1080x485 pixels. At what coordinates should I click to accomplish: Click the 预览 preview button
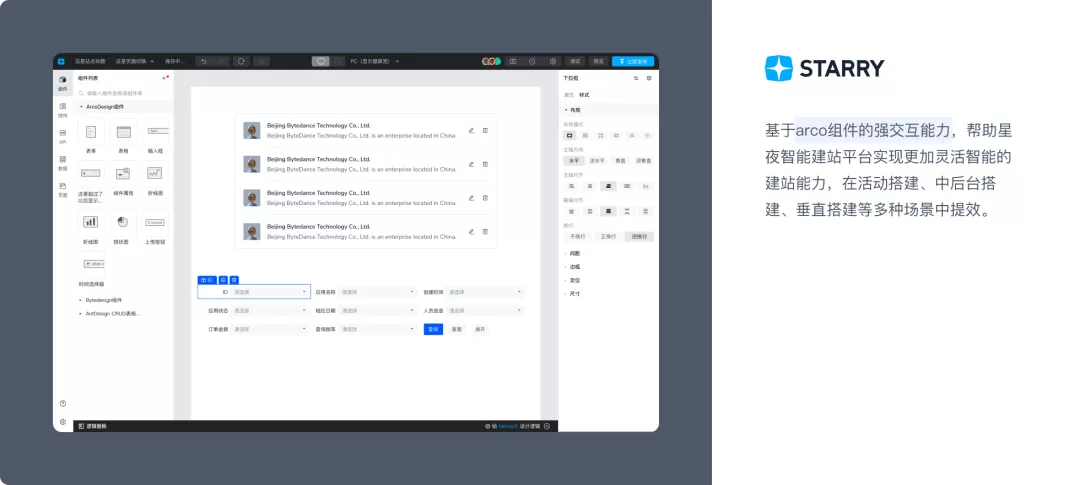click(599, 61)
